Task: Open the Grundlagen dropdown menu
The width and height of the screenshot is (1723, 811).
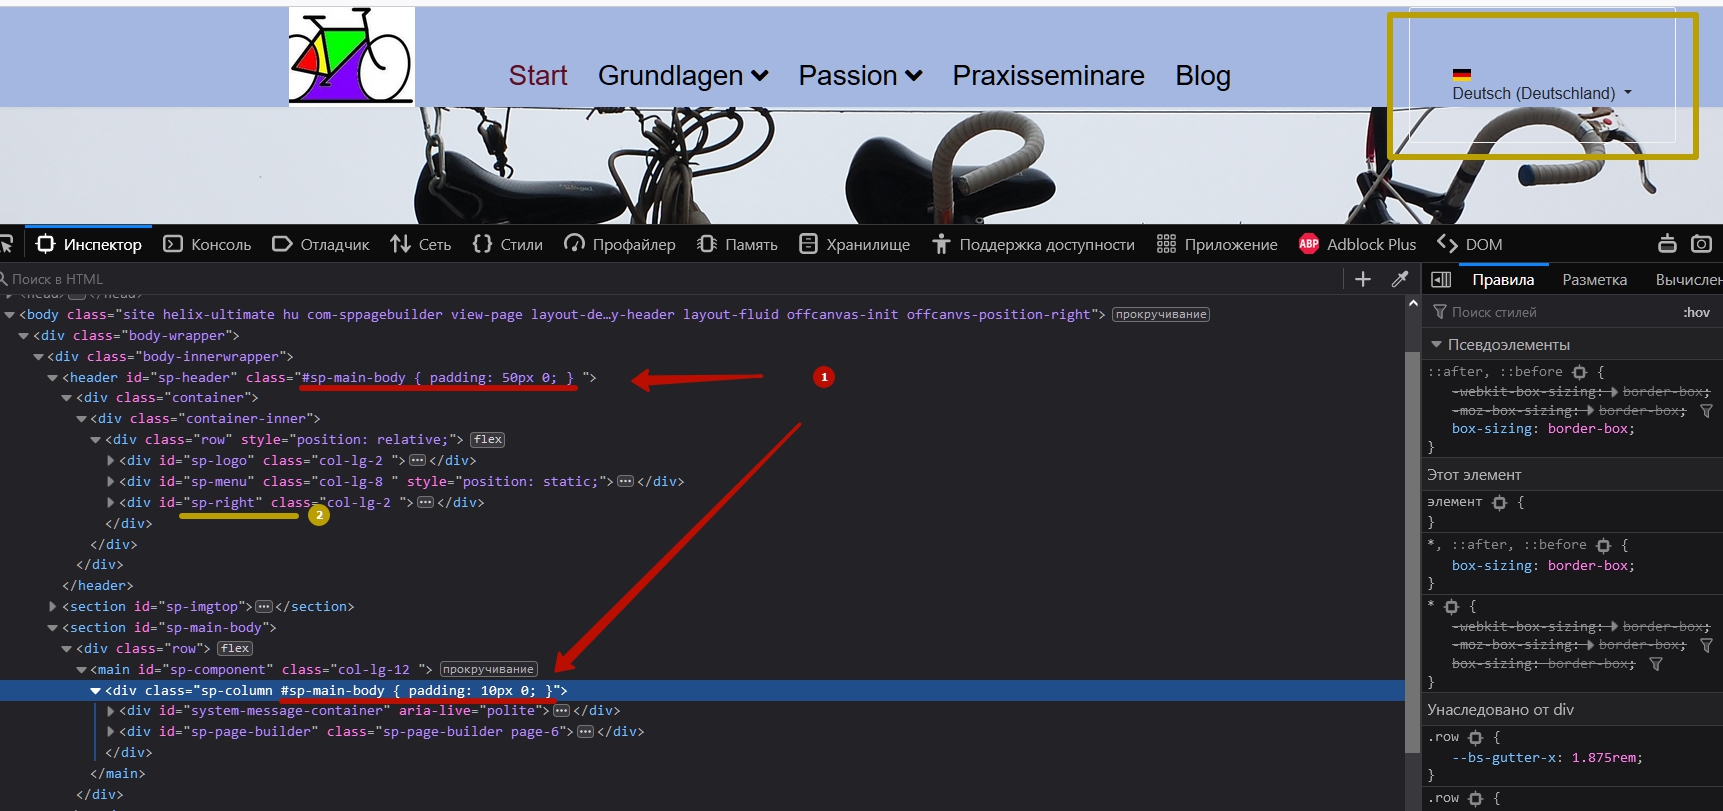Action: (x=682, y=76)
